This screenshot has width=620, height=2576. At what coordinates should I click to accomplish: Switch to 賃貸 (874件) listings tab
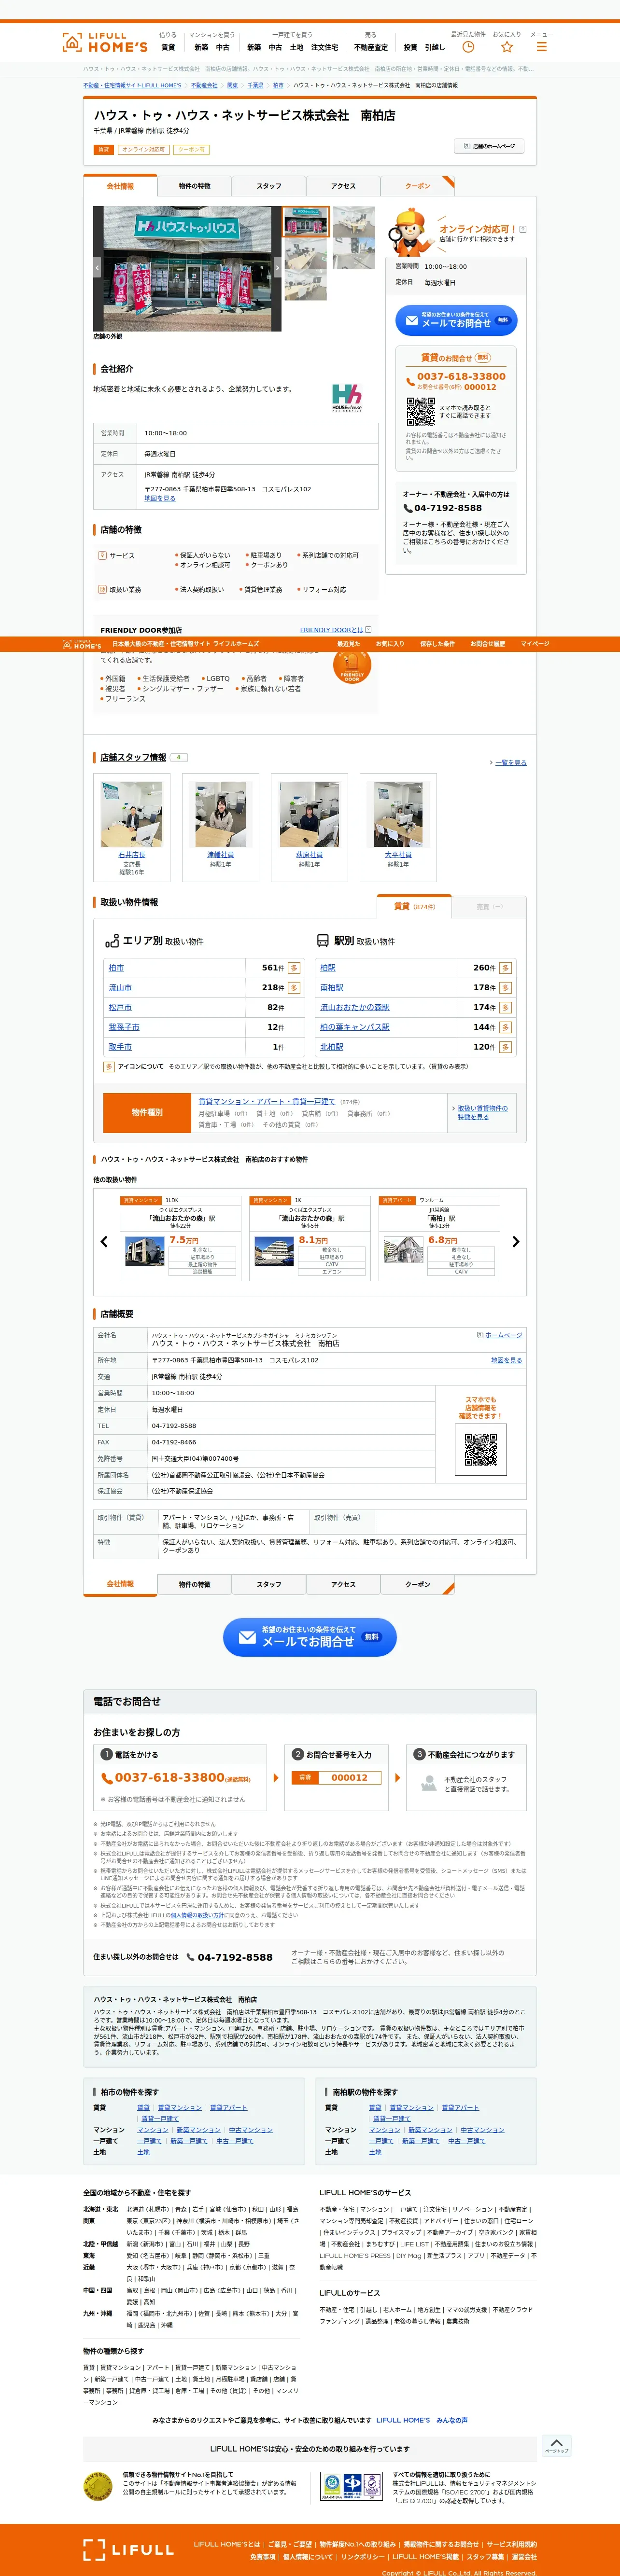[x=414, y=906]
